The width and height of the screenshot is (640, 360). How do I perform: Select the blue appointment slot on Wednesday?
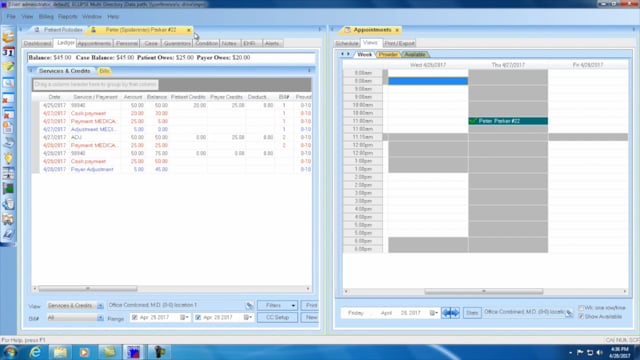[428, 81]
